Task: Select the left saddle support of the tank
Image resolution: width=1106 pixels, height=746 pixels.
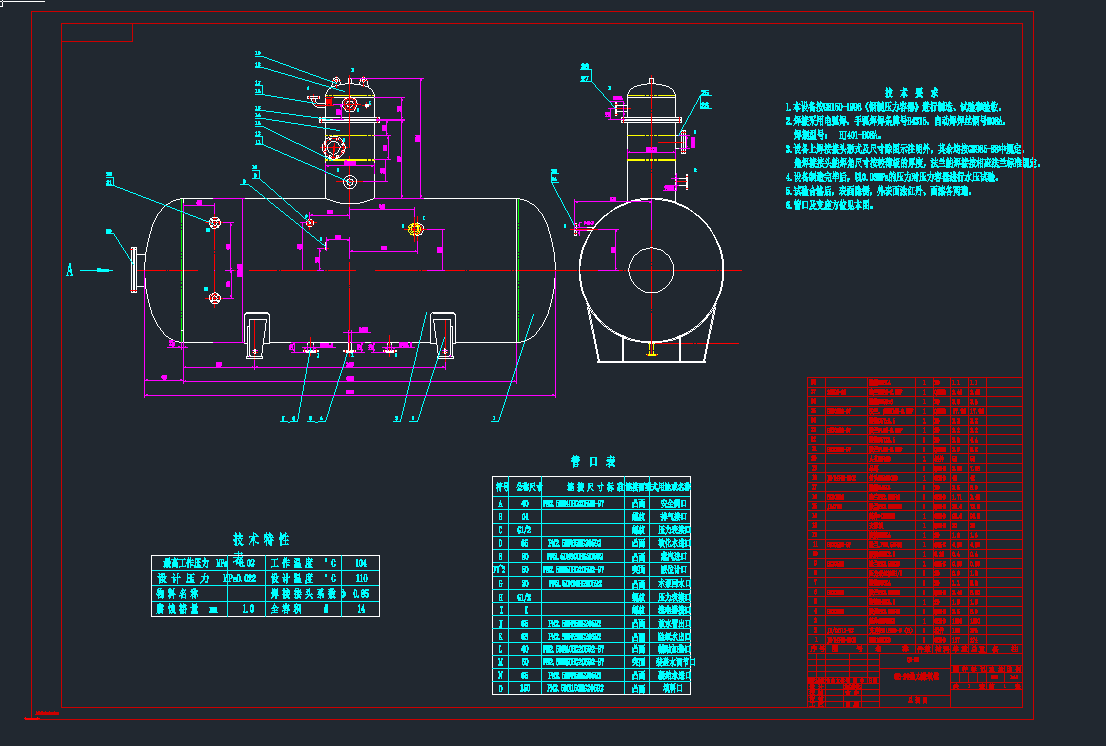Action: coord(258,334)
